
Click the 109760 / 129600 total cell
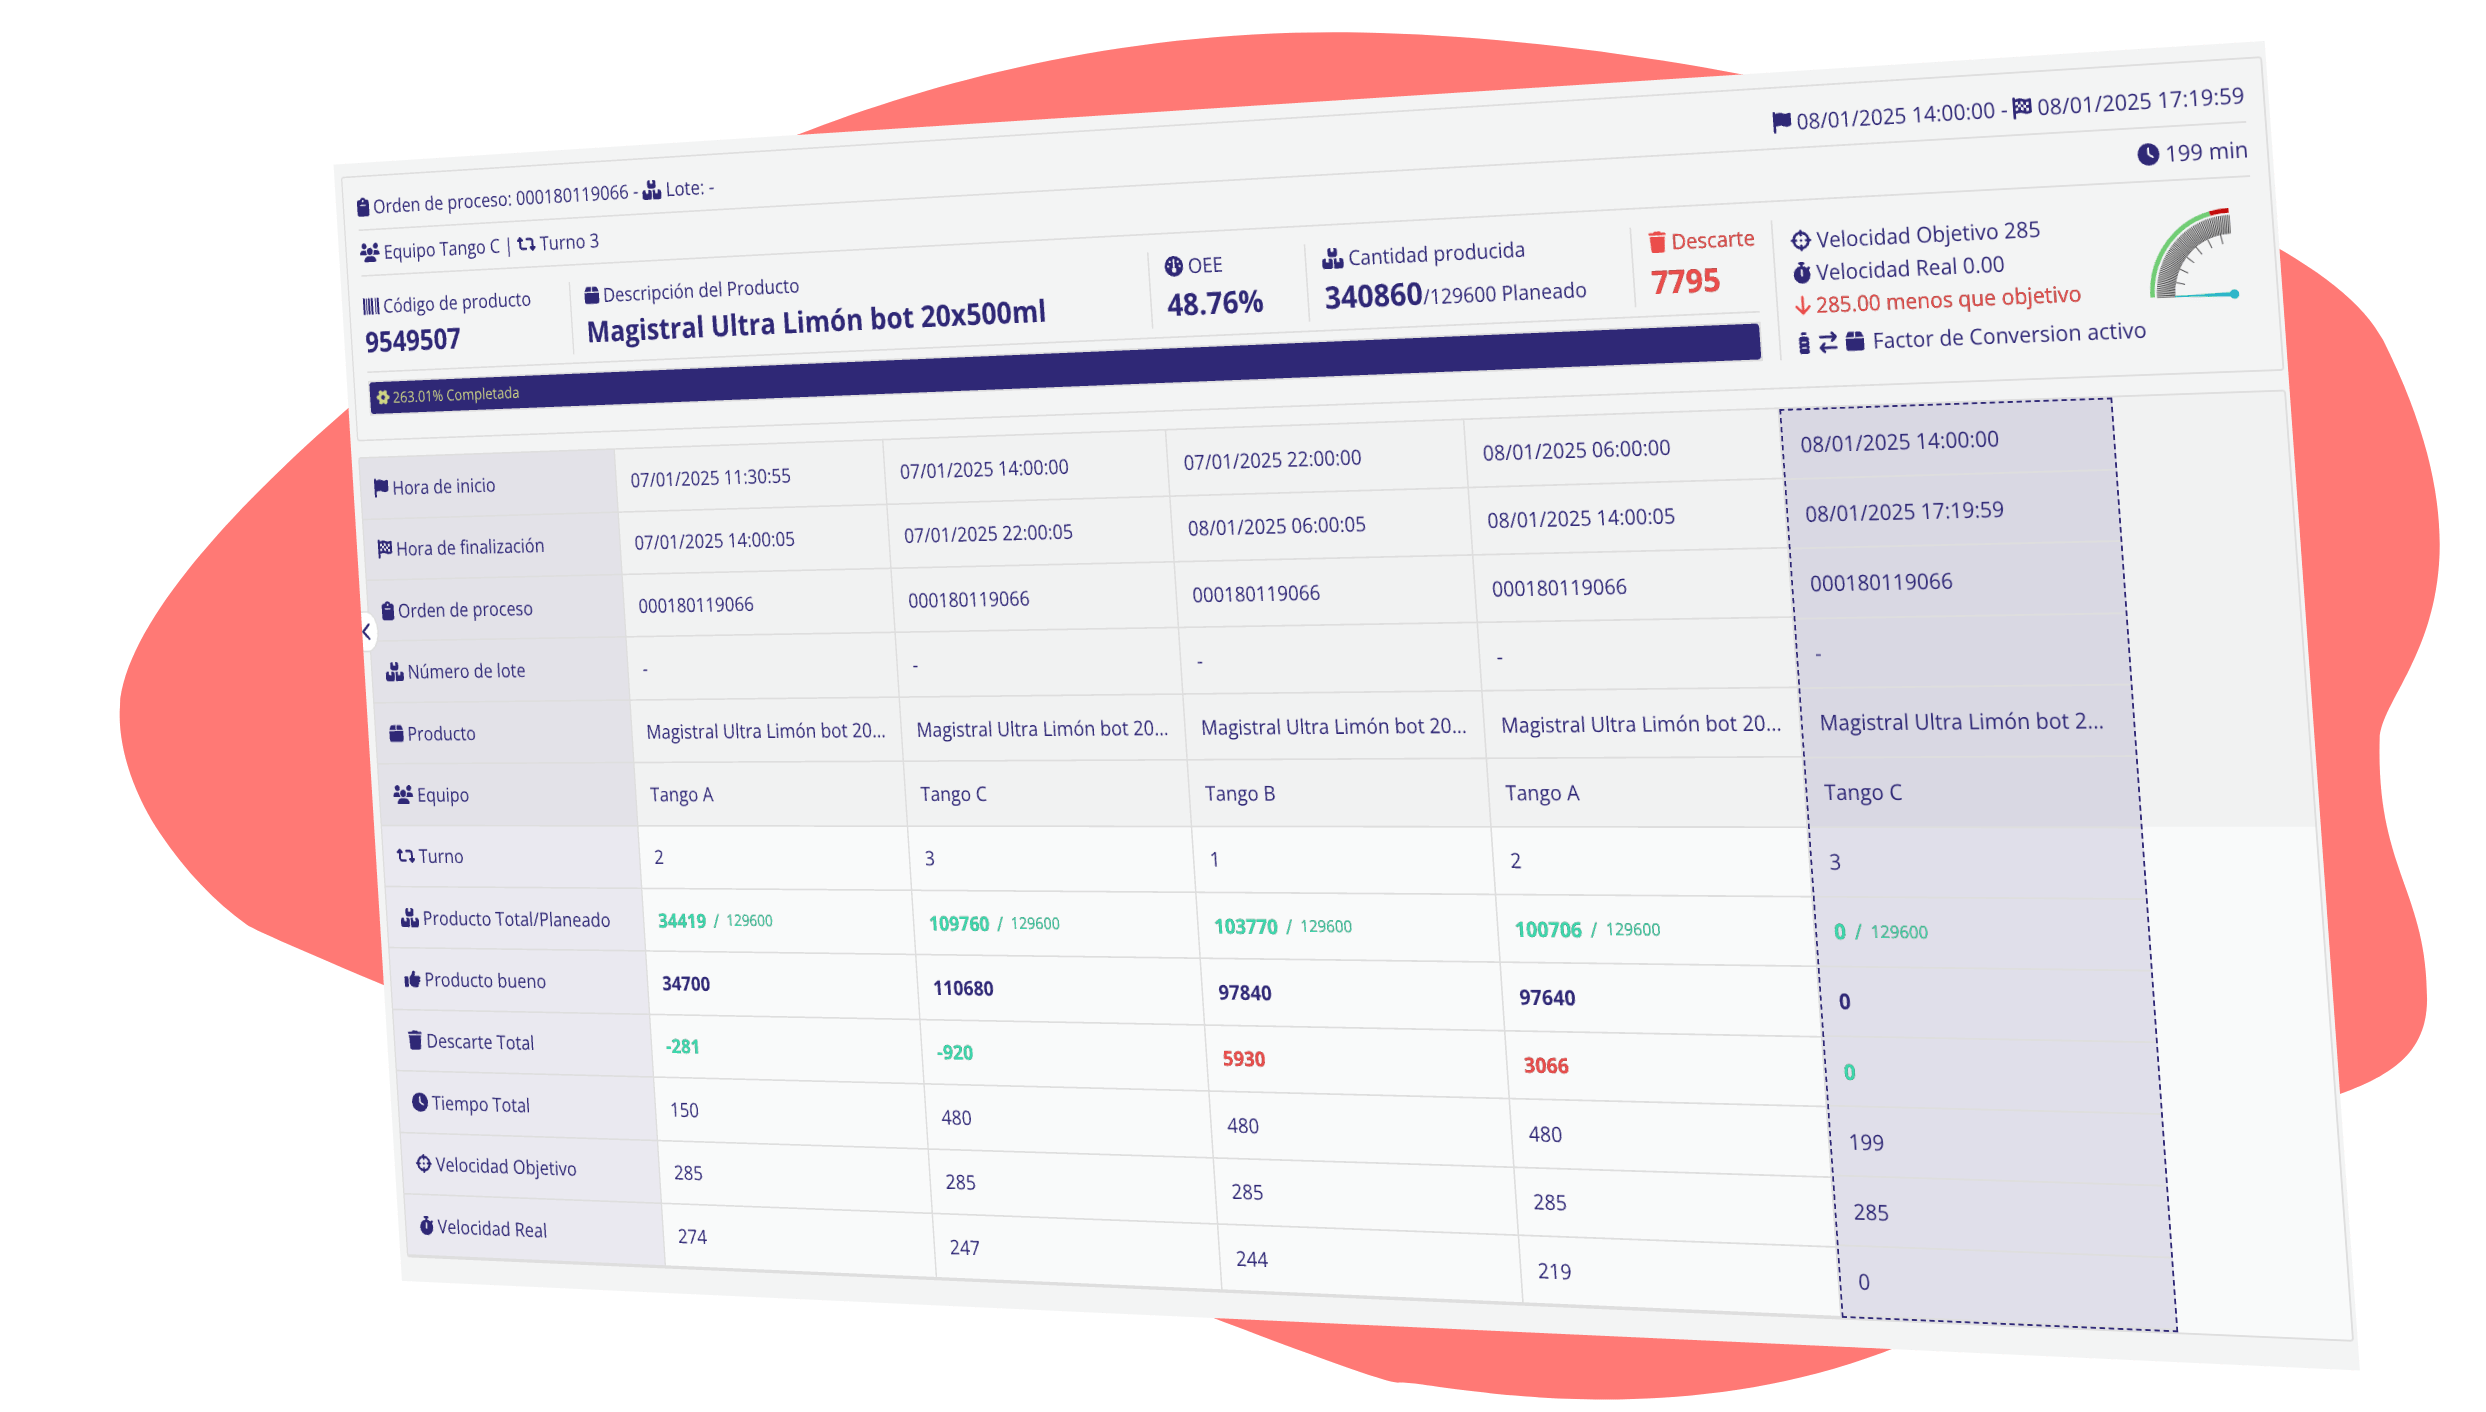point(994,924)
